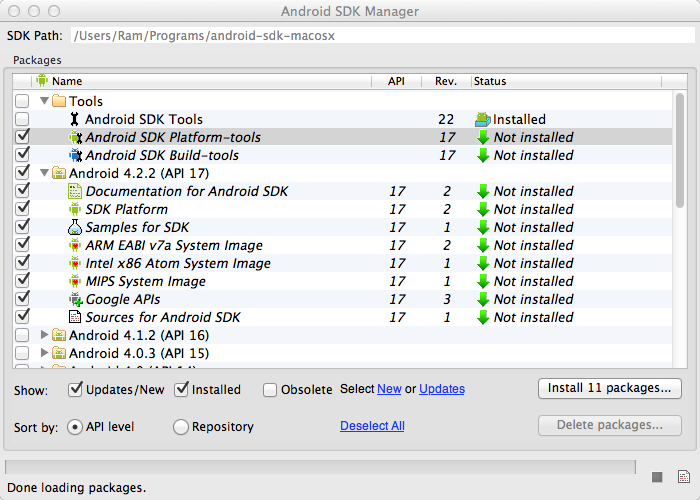Click the Delete packages button
This screenshot has width=700, height=500.
[x=609, y=425]
